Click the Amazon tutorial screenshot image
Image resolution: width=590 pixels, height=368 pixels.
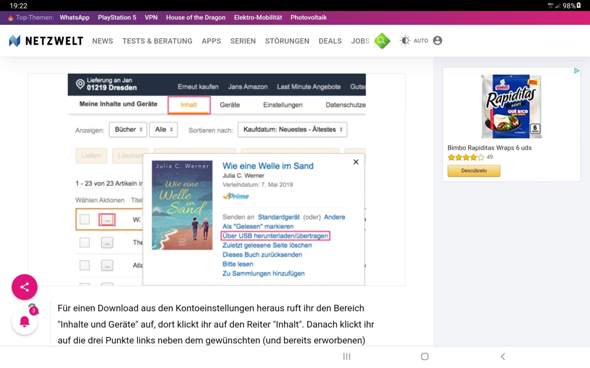tap(217, 179)
